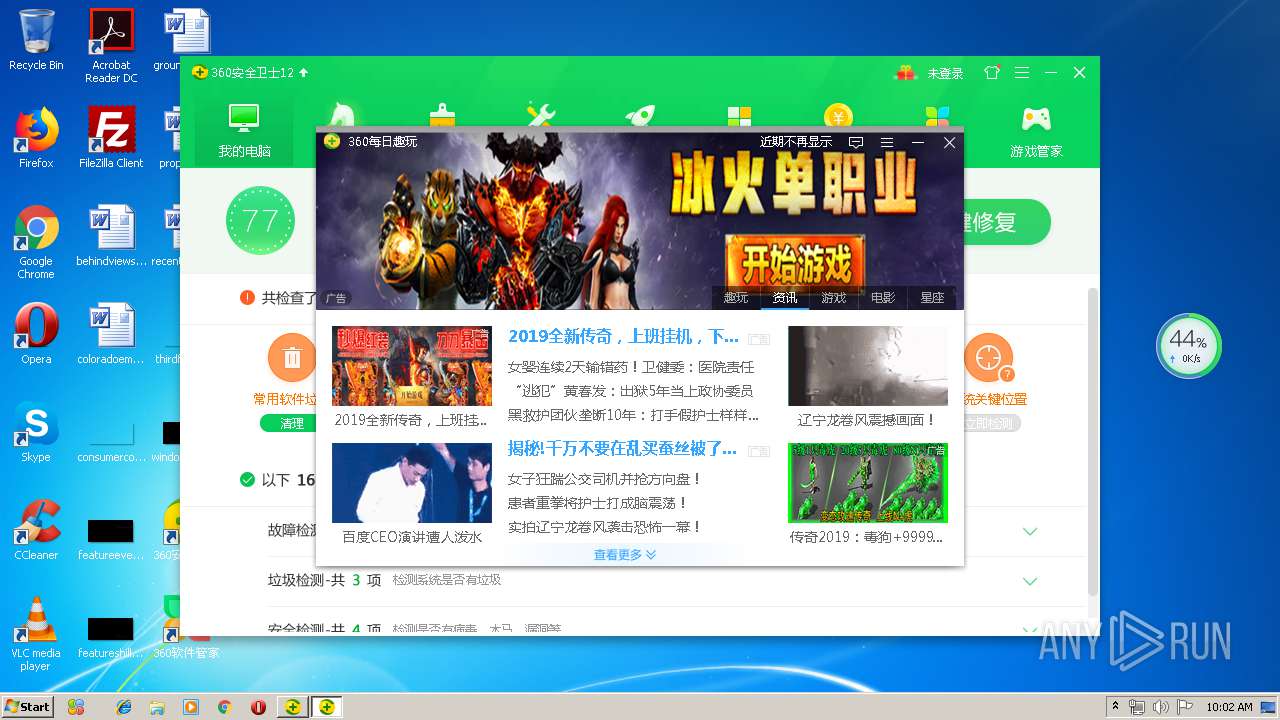Click the feedback message icon in popup title bar
The image size is (1280, 720).
[856, 143]
